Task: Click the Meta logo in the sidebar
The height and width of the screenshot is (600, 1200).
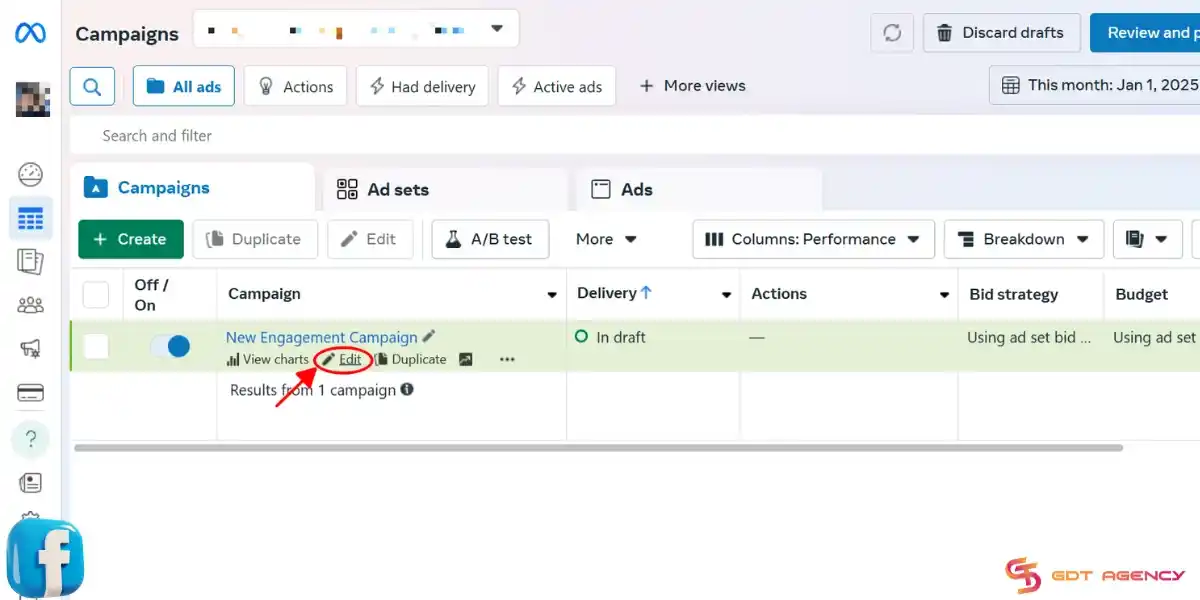Action: click(30, 33)
